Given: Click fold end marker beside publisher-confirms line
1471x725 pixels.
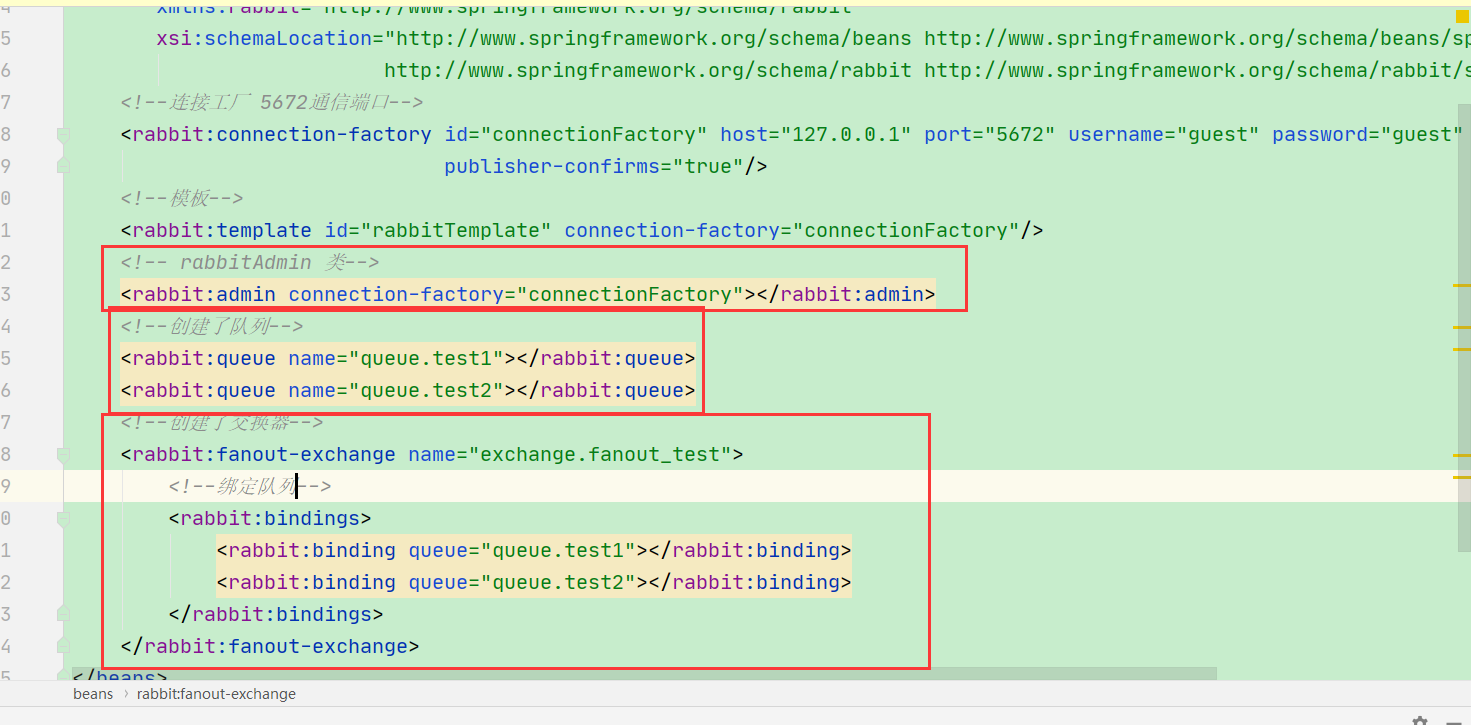Looking at the screenshot, I should (64, 166).
